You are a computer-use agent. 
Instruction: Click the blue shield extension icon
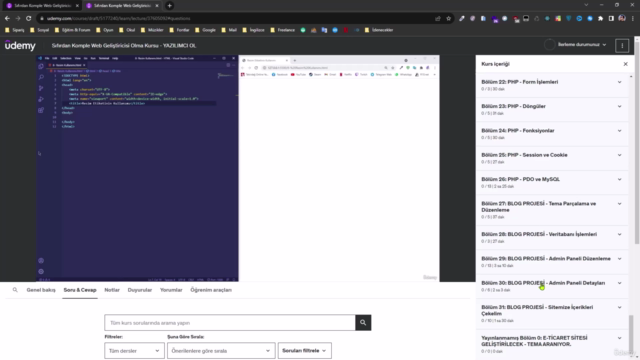tap(569, 18)
